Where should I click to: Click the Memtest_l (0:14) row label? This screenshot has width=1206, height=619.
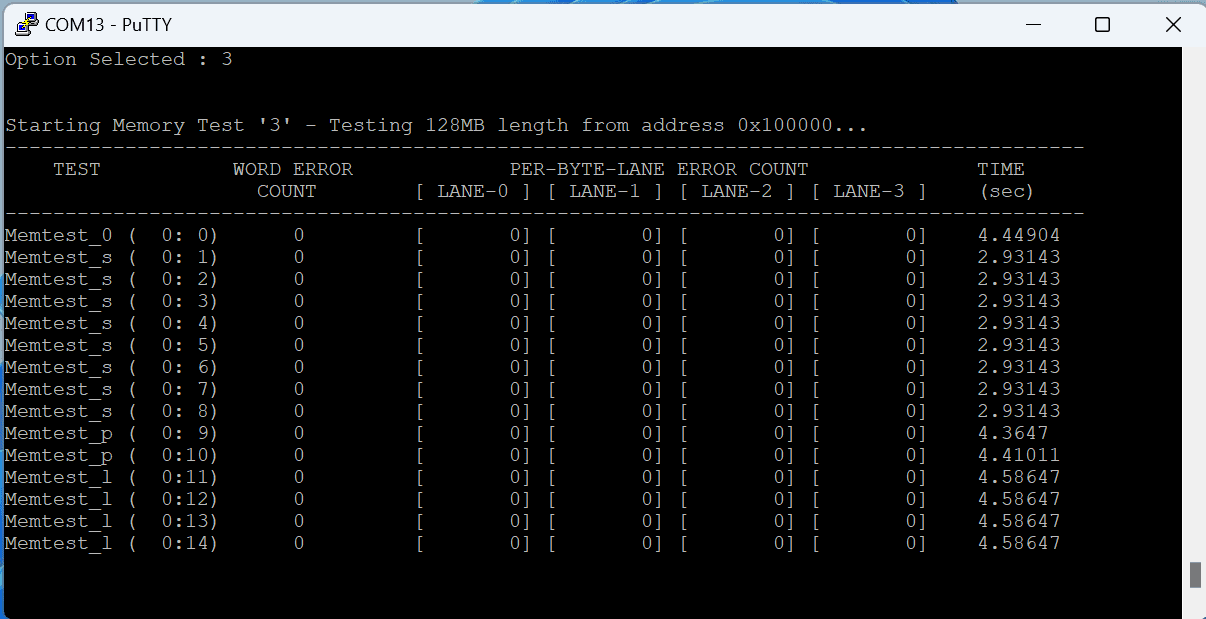click(x=58, y=543)
